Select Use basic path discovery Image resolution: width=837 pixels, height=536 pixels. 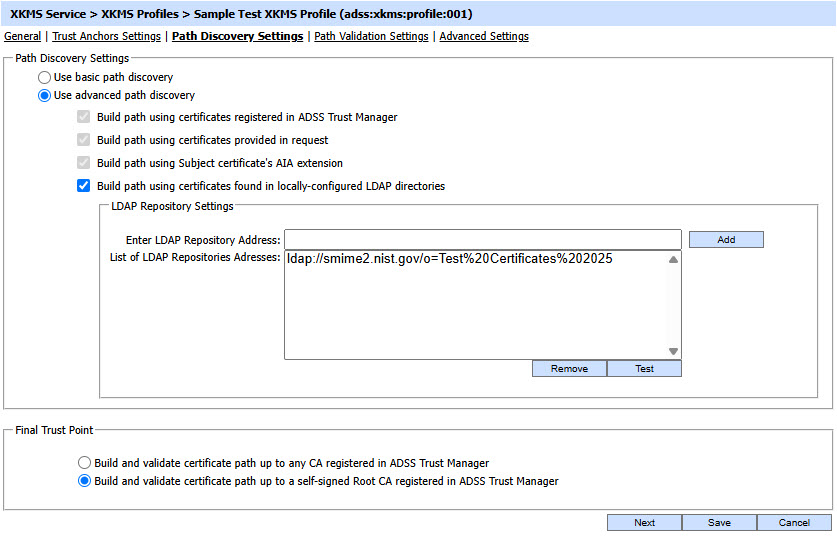coord(44,77)
